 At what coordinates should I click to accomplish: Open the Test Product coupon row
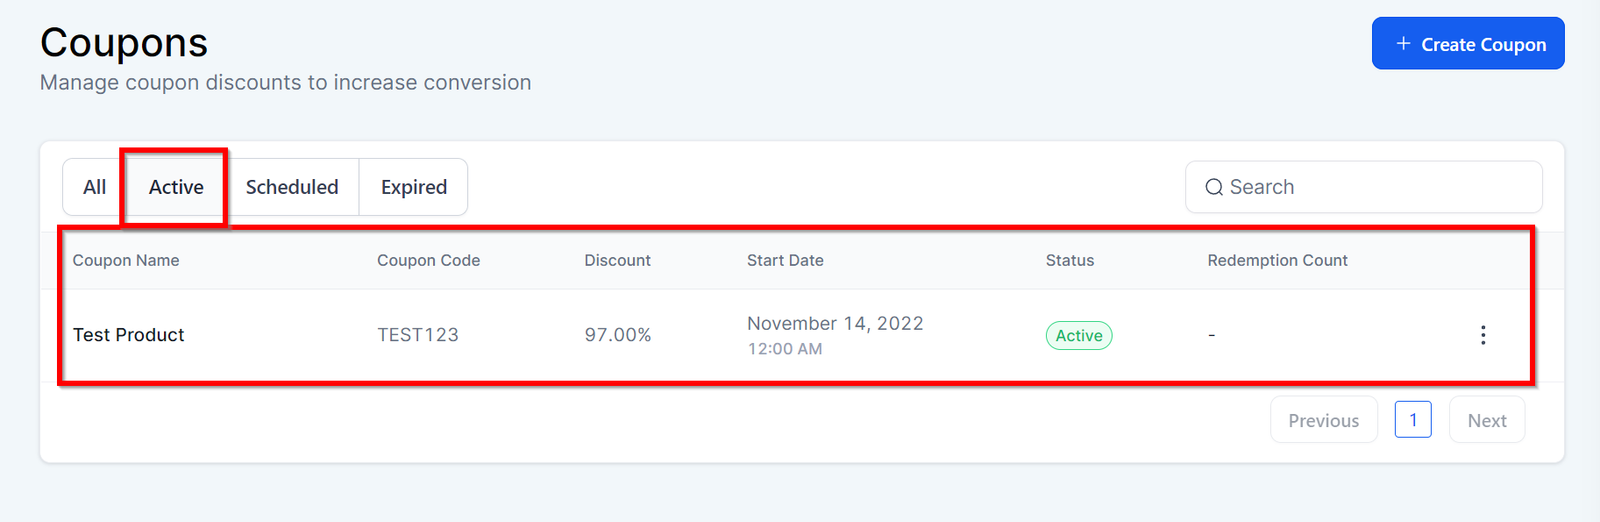tap(129, 335)
